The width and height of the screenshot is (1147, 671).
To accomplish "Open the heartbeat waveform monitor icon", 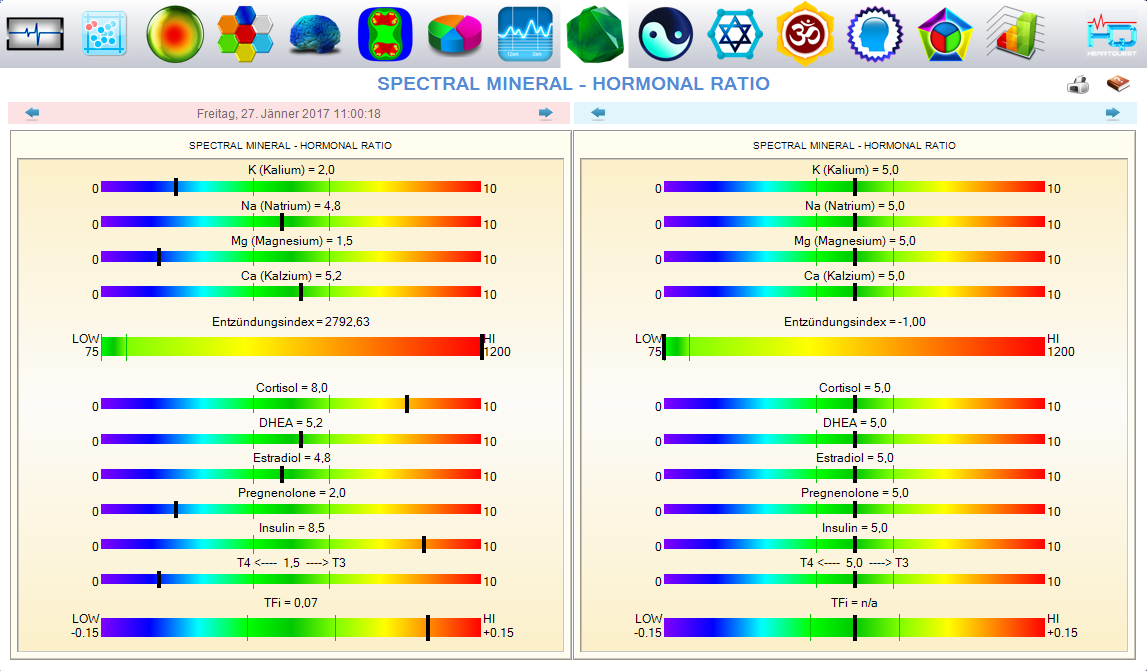I will tap(35, 34).
